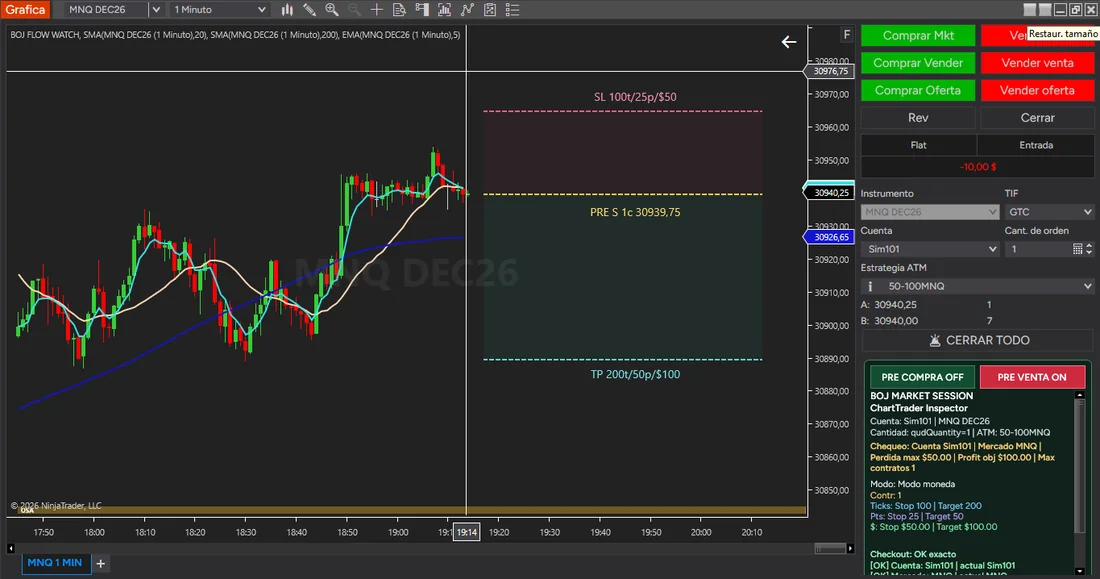Click the SL 100t/25p/$50 stop line label

point(635,97)
